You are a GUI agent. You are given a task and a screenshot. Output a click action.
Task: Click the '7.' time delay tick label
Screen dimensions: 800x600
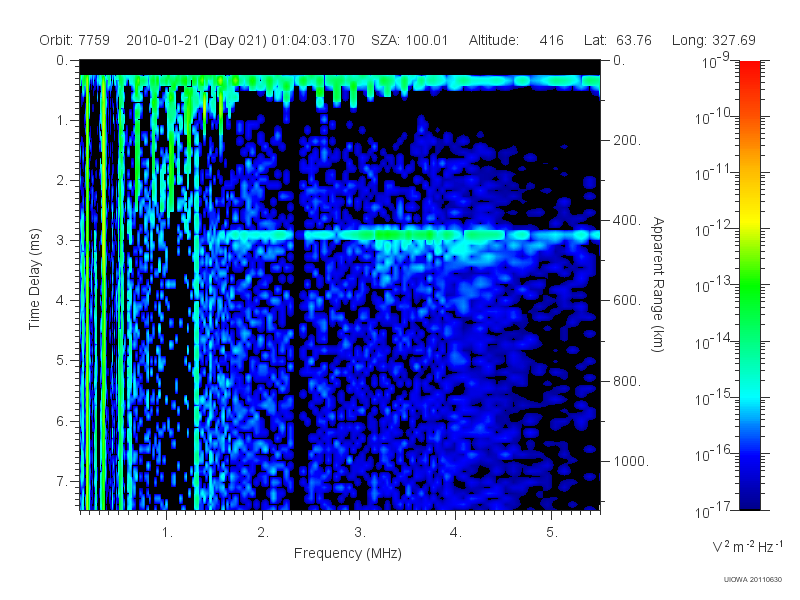point(61,481)
